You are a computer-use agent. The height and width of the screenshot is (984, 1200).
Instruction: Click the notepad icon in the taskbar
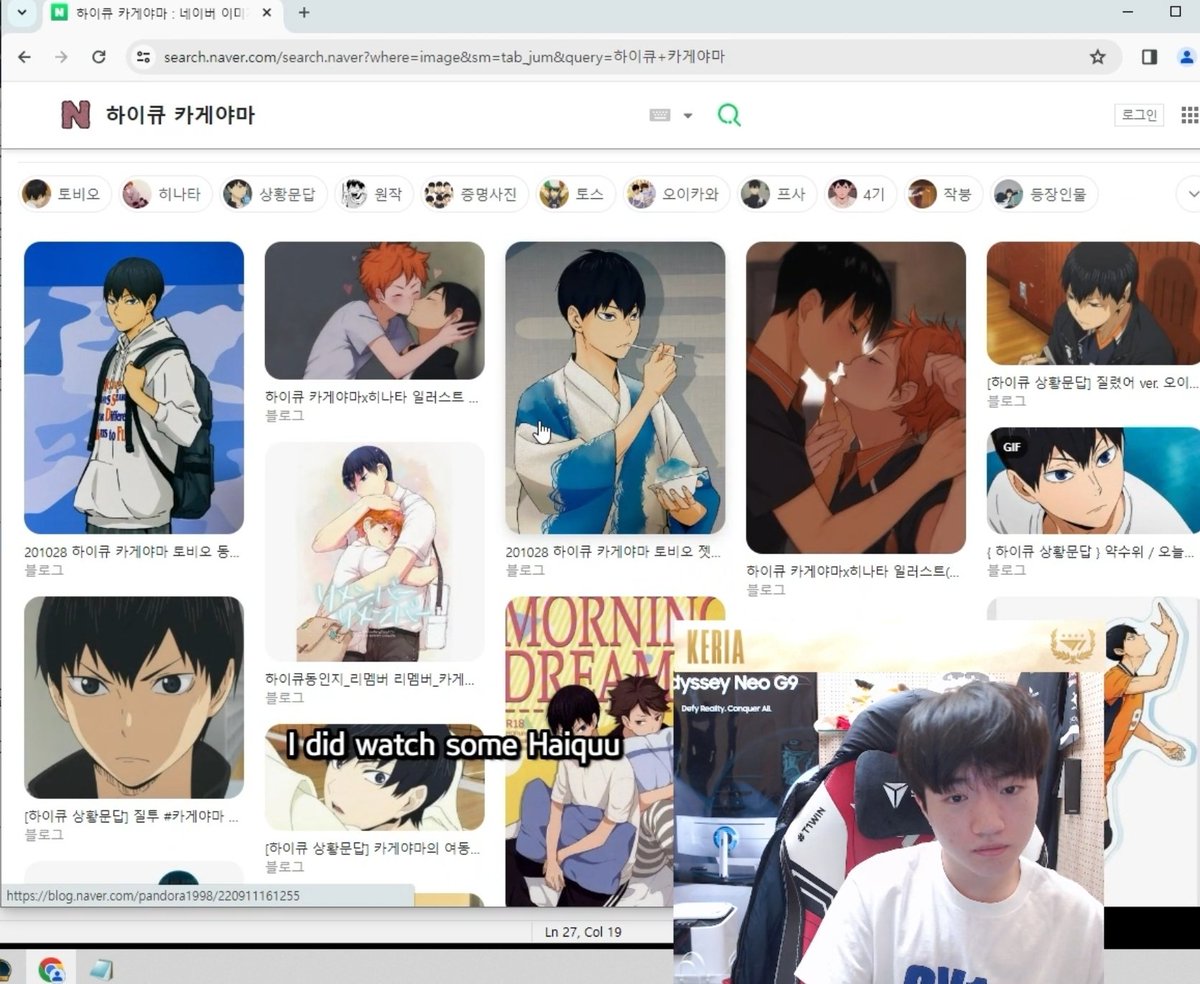pyautogui.click(x=101, y=969)
